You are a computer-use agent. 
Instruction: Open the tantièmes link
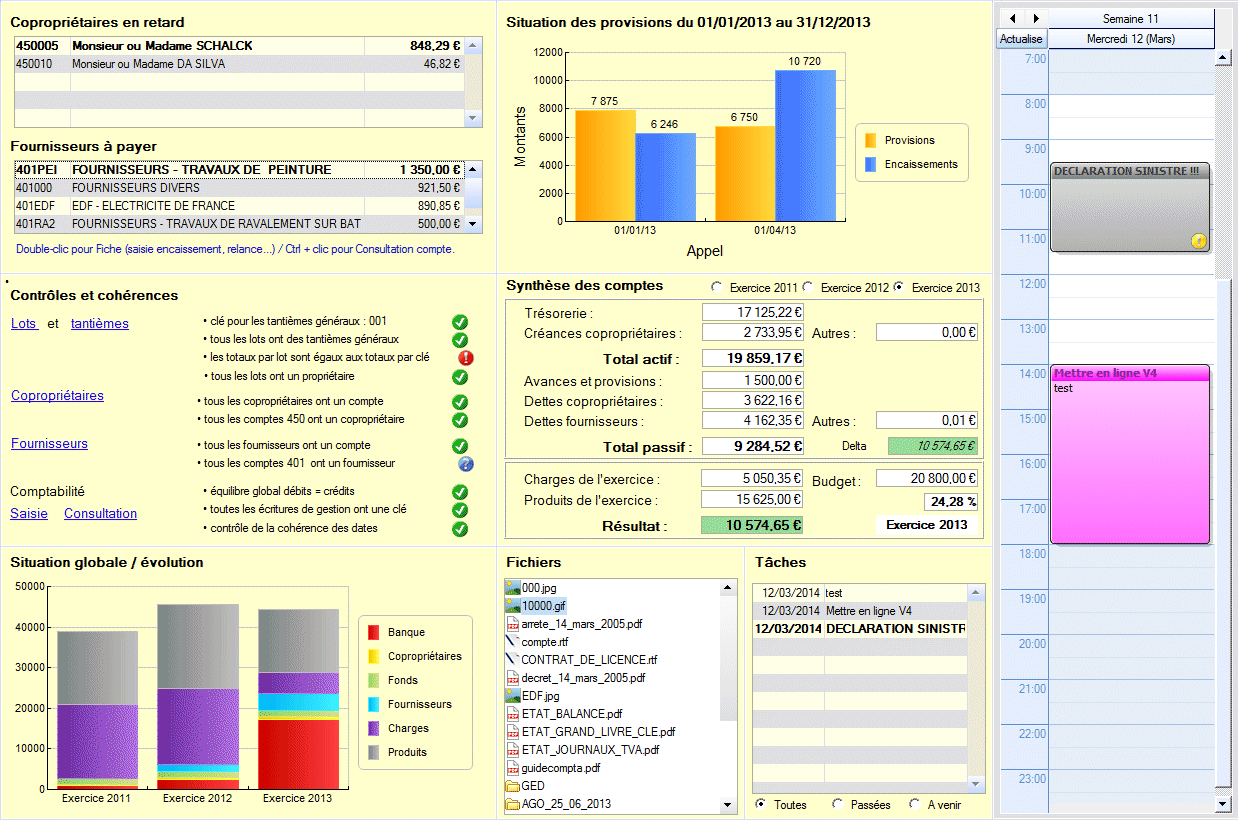click(100, 323)
